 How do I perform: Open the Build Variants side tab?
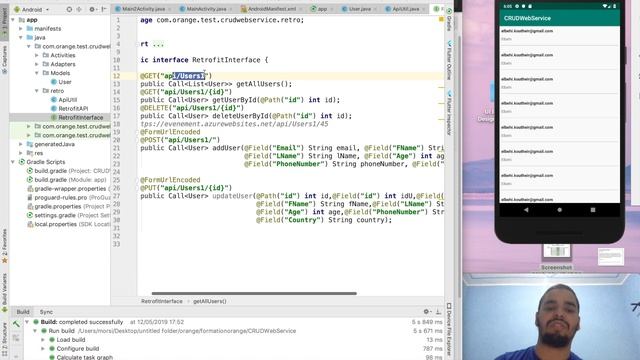[4, 292]
